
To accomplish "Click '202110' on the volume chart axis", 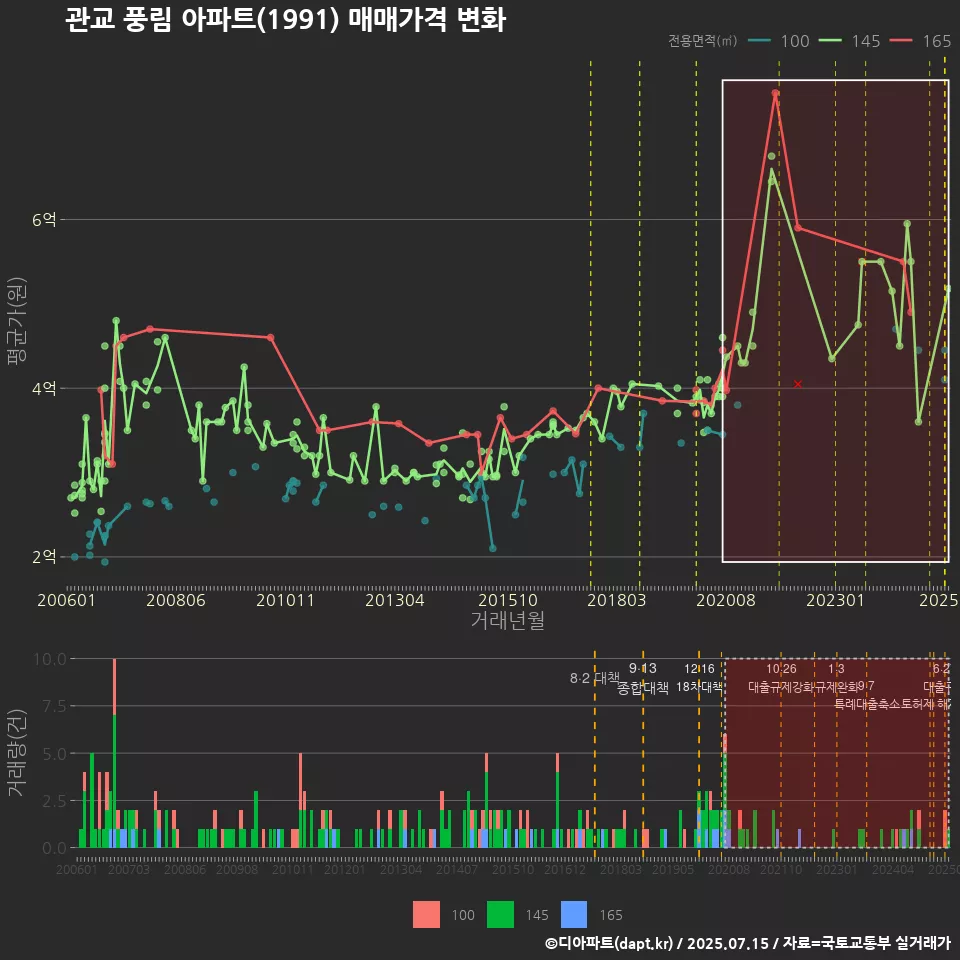I will (781, 869).
